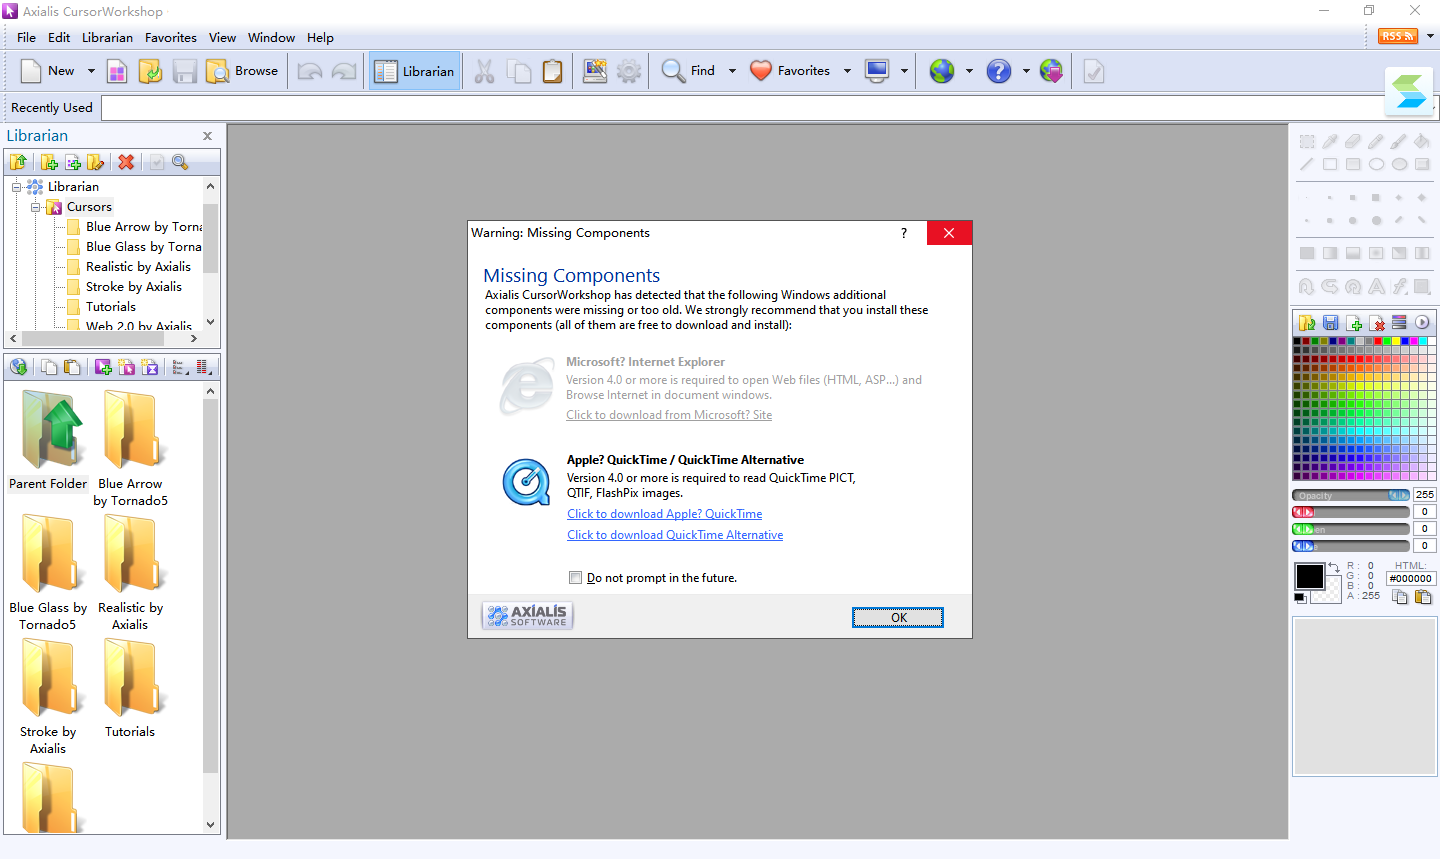Click the copy HTML color icon

[1400, 597]
